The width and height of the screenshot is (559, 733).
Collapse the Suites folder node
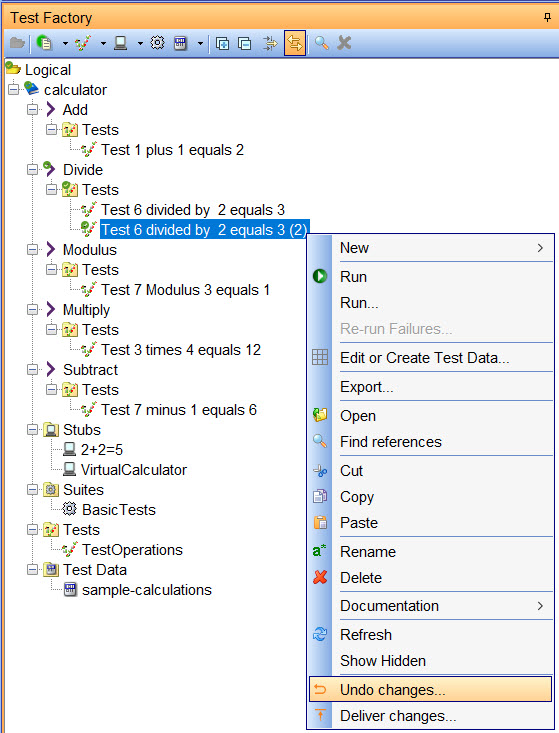32,489
